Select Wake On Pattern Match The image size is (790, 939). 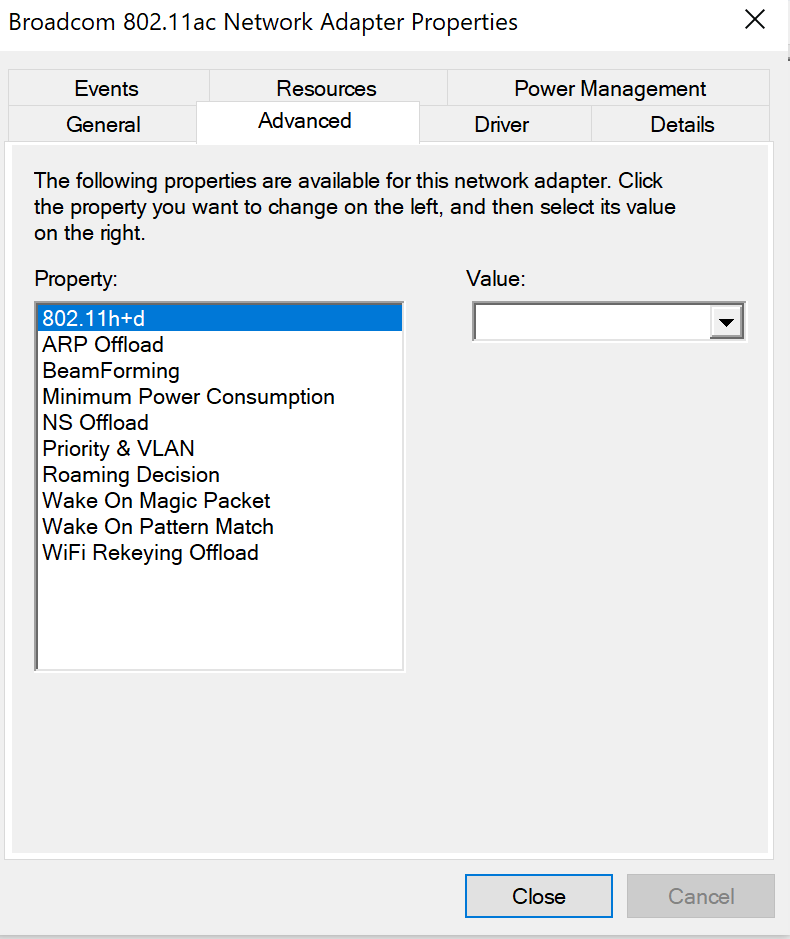(x=219, y=526)
